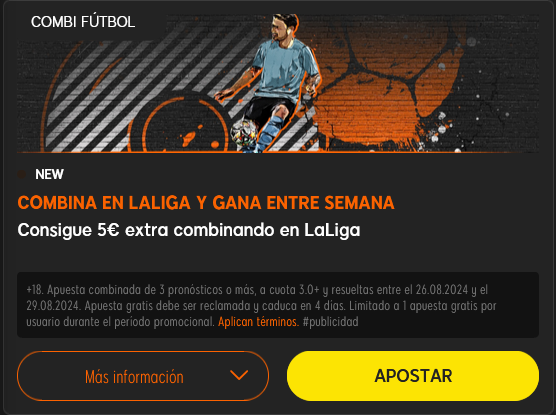
Task: Click the soccer ball at the player's feet
Action: click(243, 133)
